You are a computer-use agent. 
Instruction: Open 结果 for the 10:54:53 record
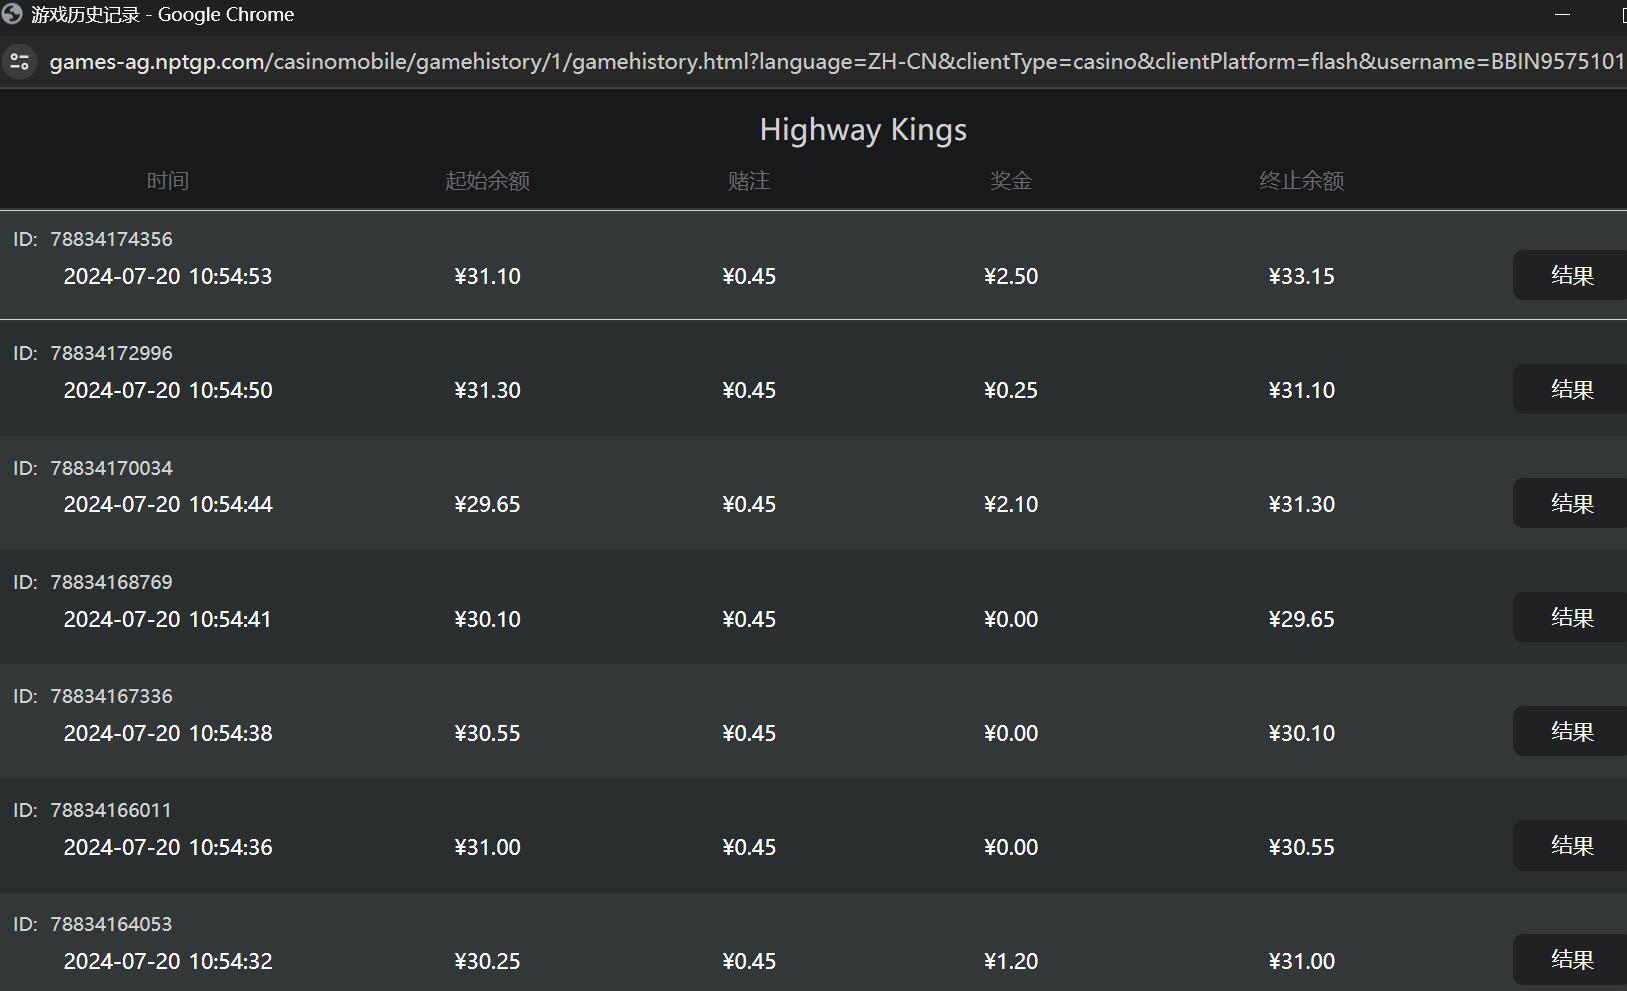(x=1570, y=275)
